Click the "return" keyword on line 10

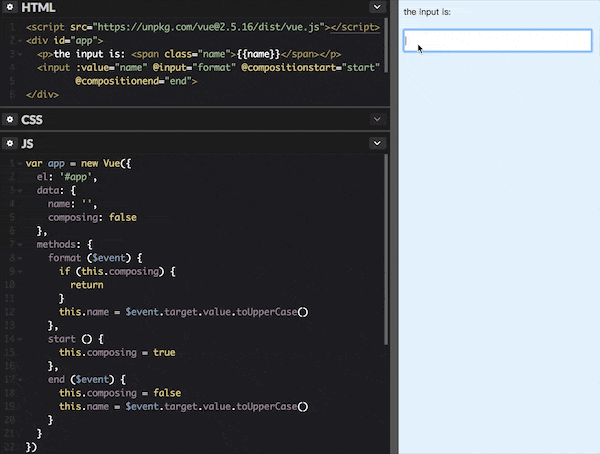(x=87, y=285)
